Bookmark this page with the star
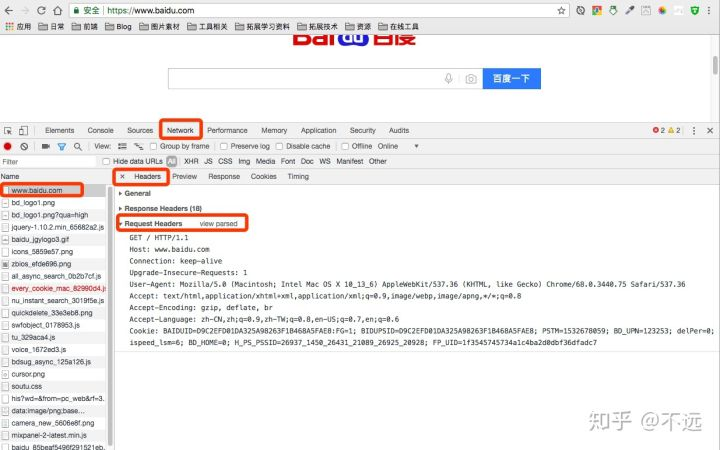The width and height of the screenshot is (720, 450). click(x=561, y=11)
